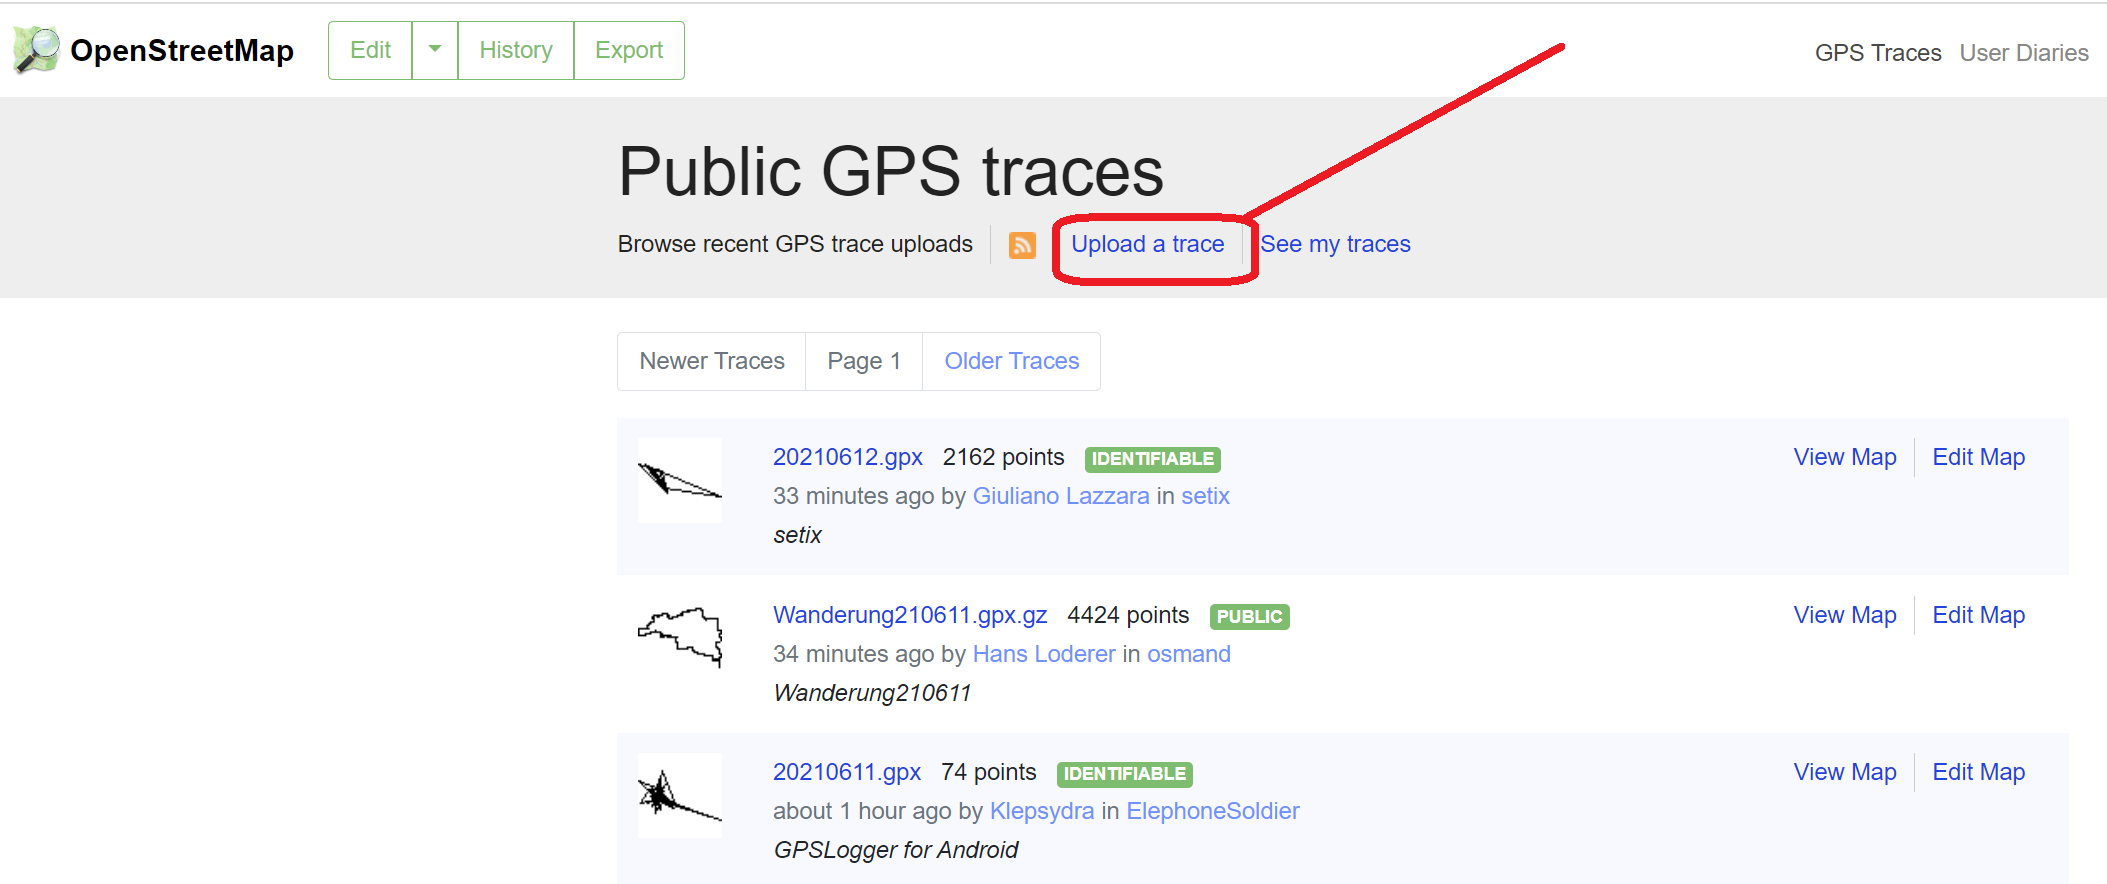Open the Export tab
The height and width of the screenshot is (884, 2107).
(x=629, y=50)
